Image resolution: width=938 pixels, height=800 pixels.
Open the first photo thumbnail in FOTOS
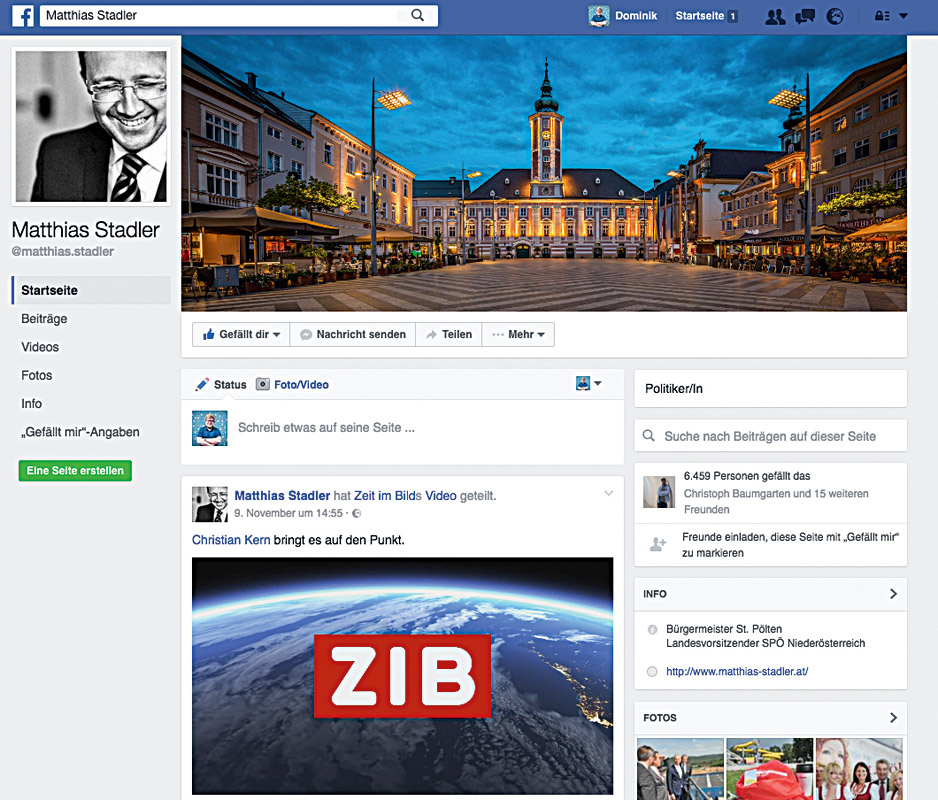(x=680, y=769)
